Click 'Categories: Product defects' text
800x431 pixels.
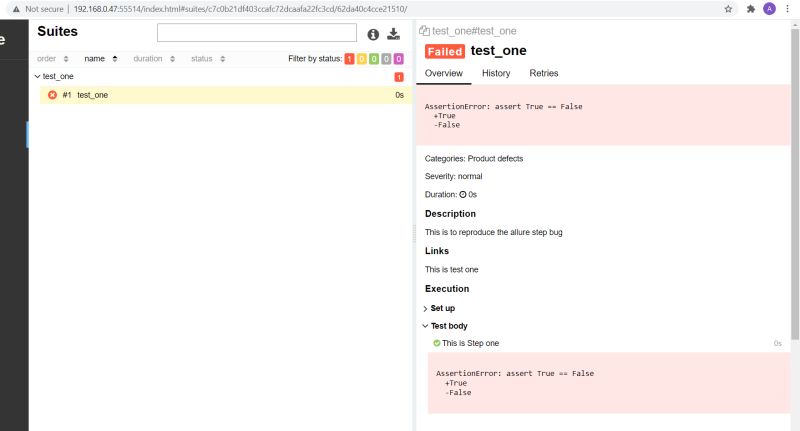click(474, 159)
